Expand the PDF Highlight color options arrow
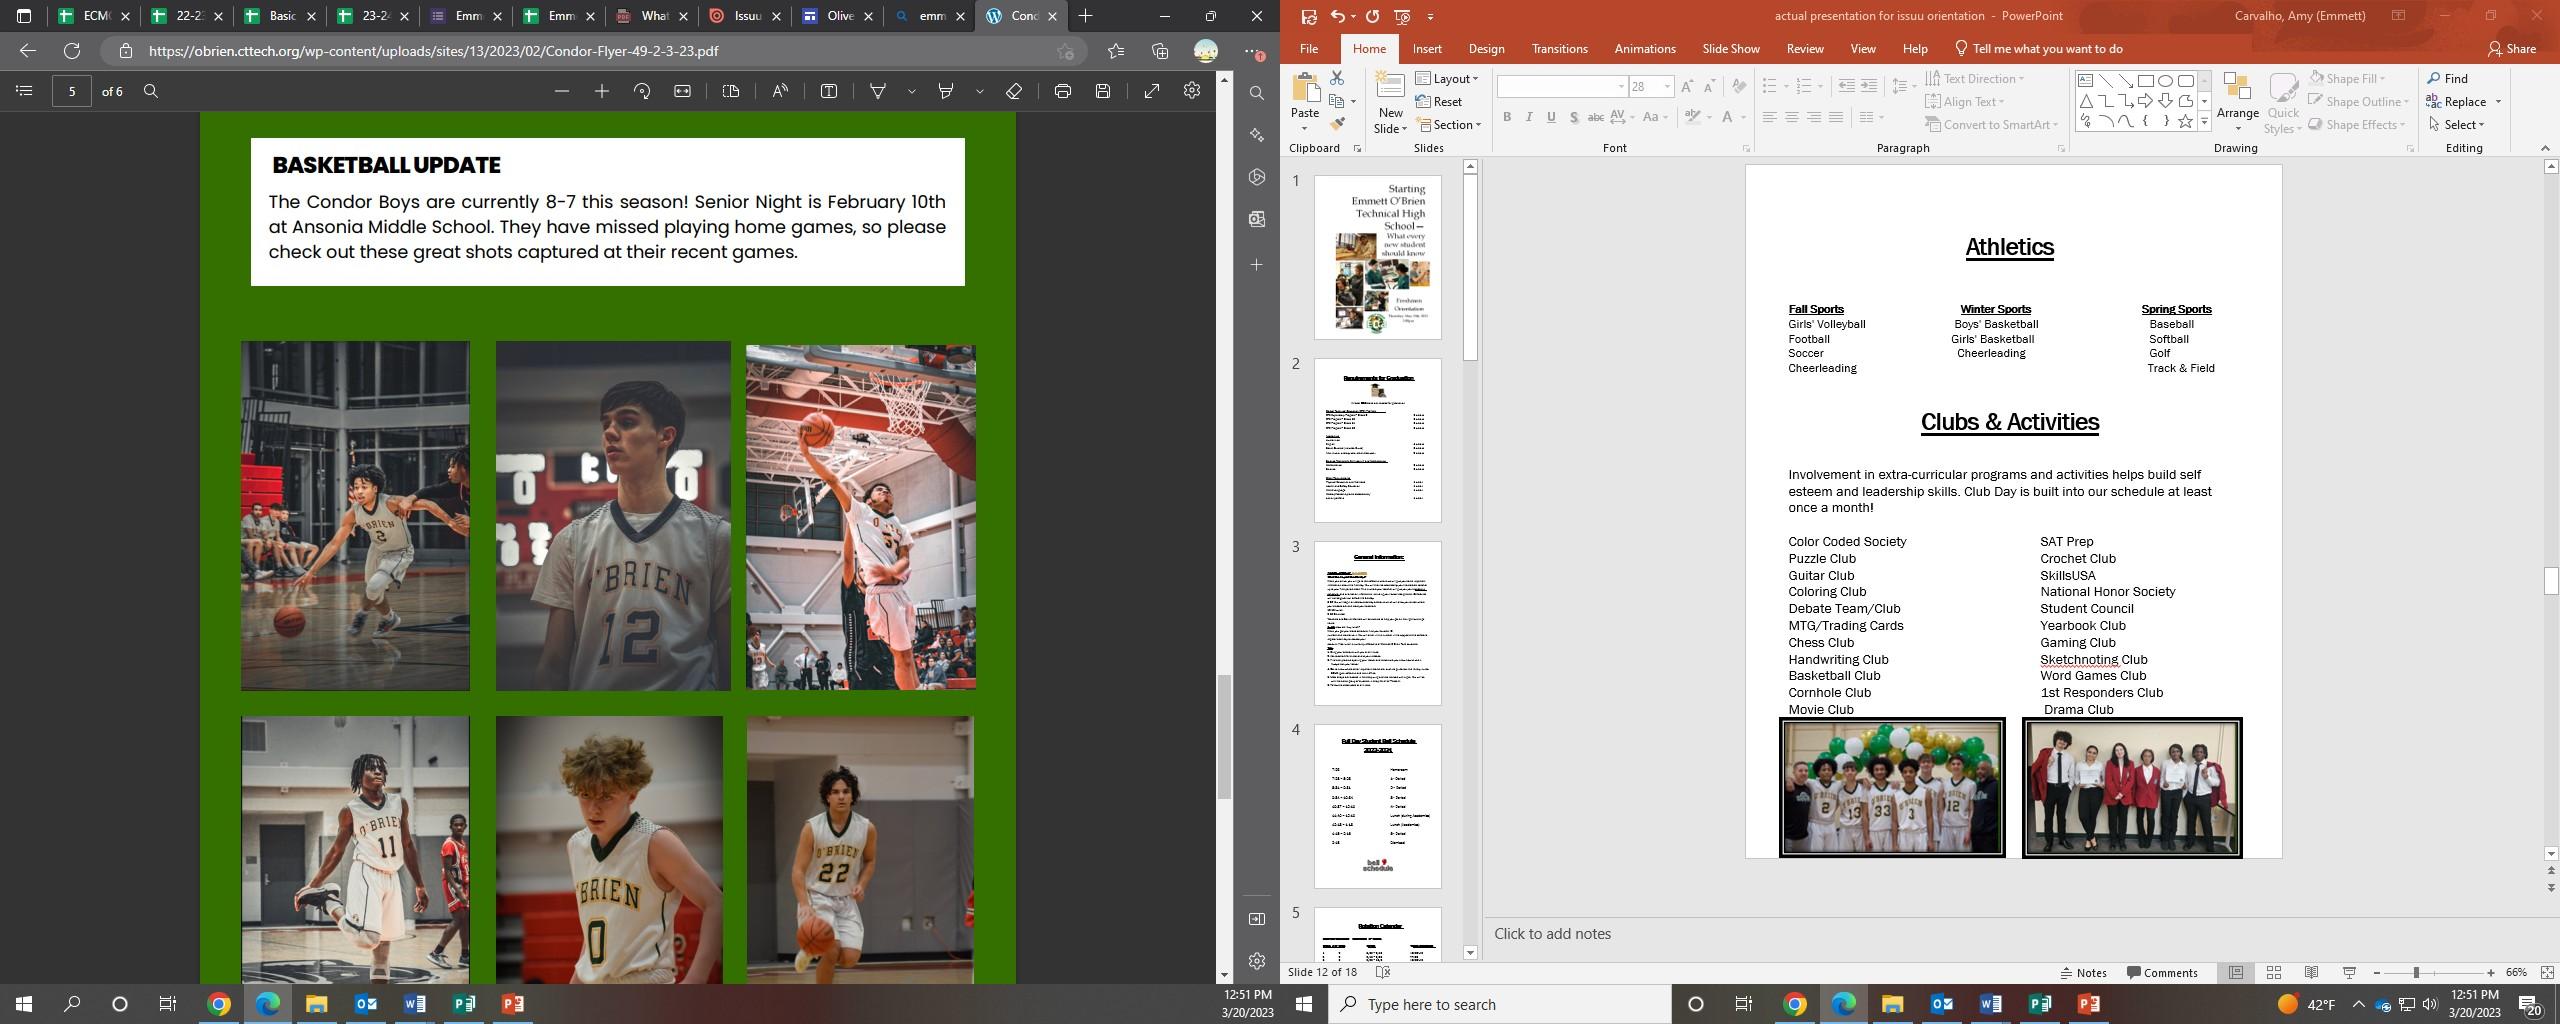 (x=980, y=91)
